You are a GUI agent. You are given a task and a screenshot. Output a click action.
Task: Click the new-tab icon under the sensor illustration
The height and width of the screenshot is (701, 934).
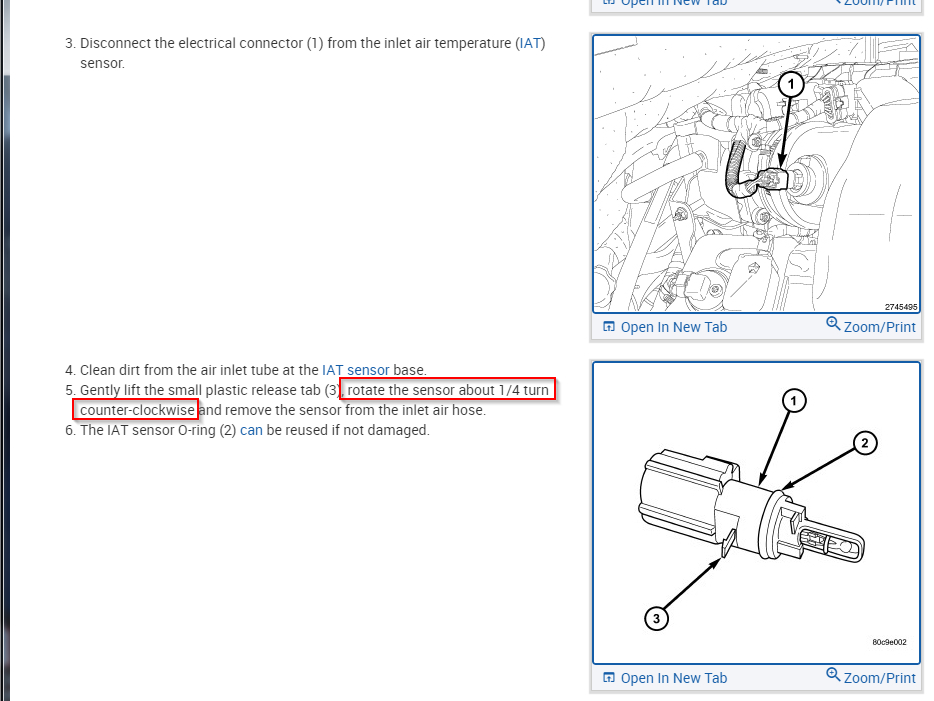pos(609,677)
